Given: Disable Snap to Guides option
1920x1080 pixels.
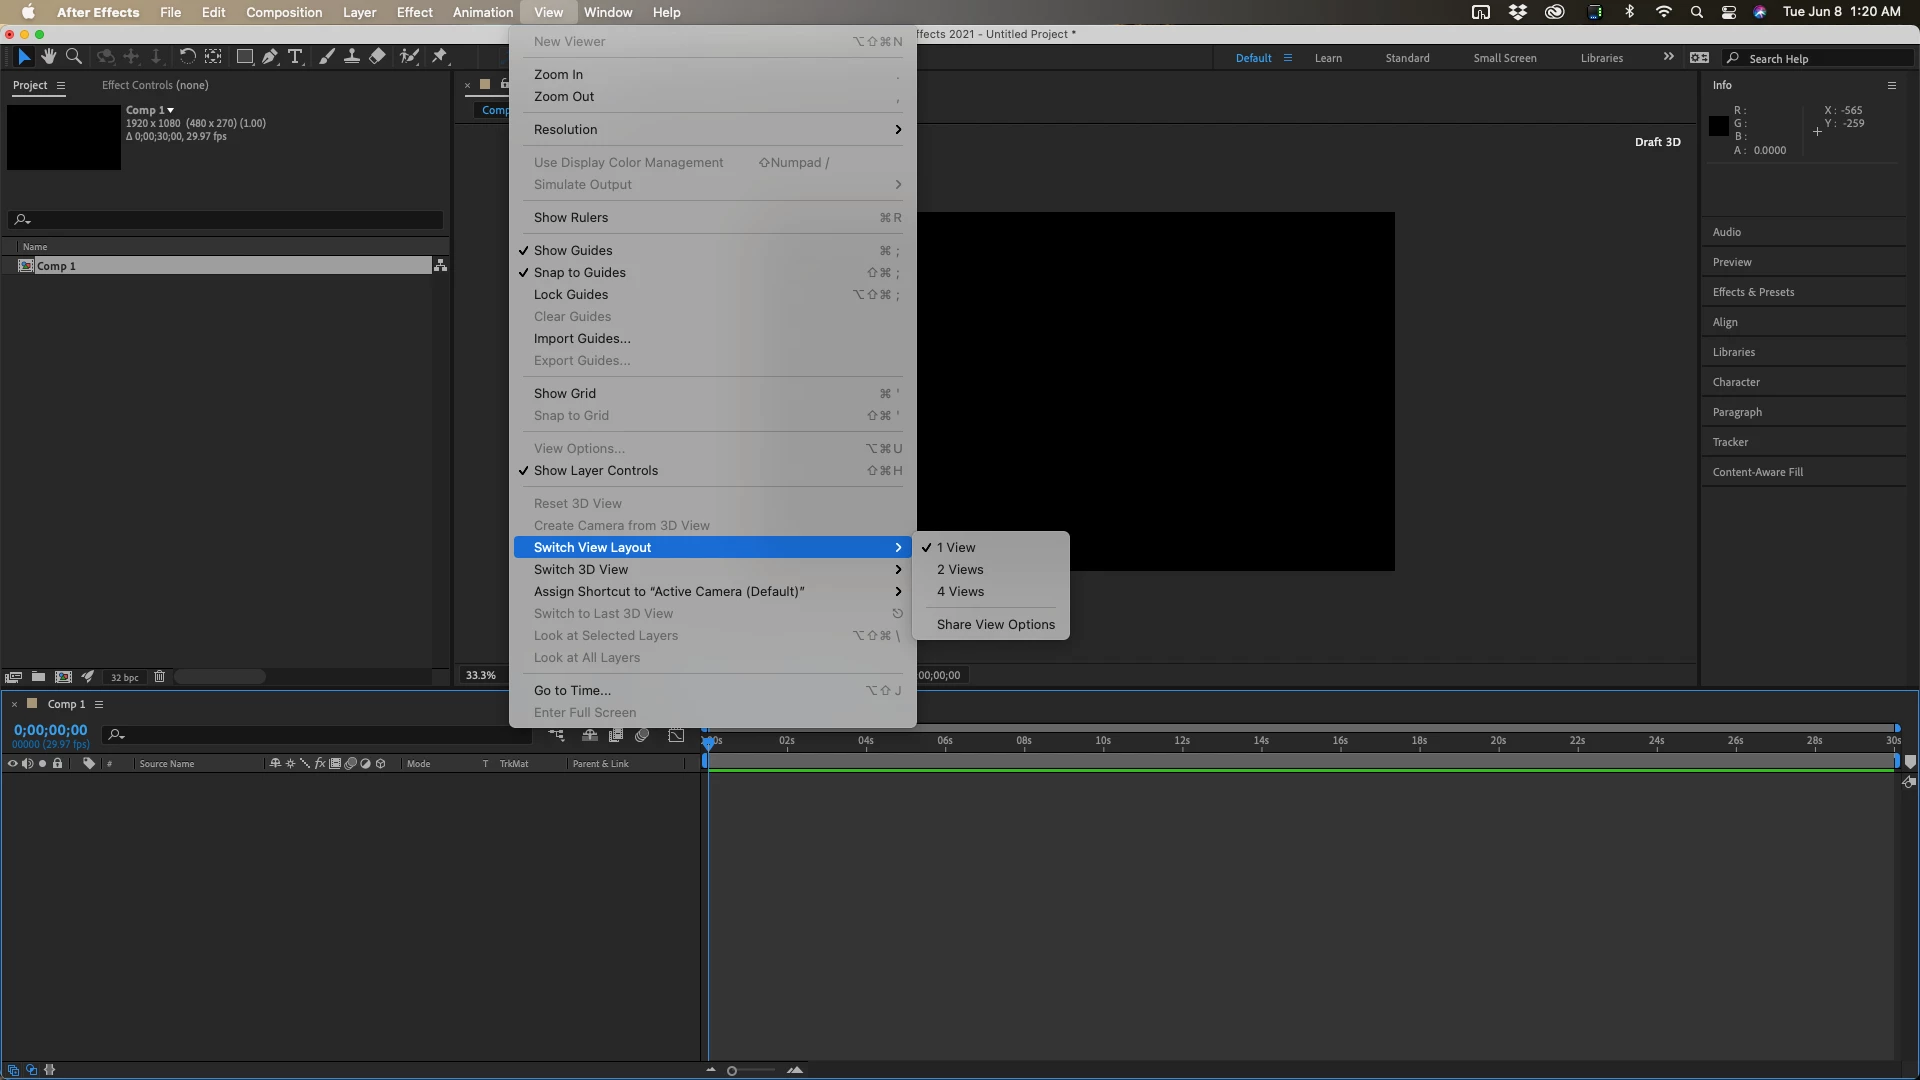Looking at the screenshot, I should pos(579,273).
